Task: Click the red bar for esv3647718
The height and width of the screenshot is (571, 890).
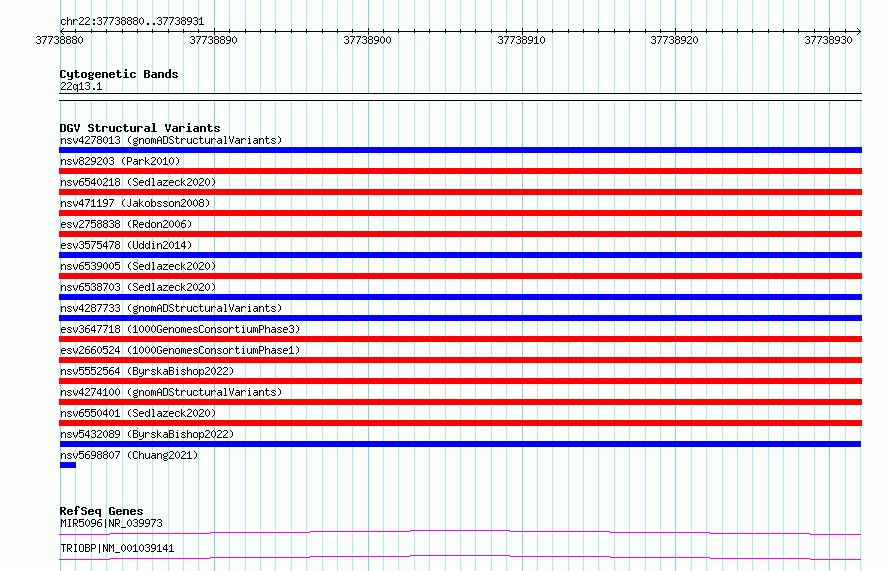Action: 460,339
